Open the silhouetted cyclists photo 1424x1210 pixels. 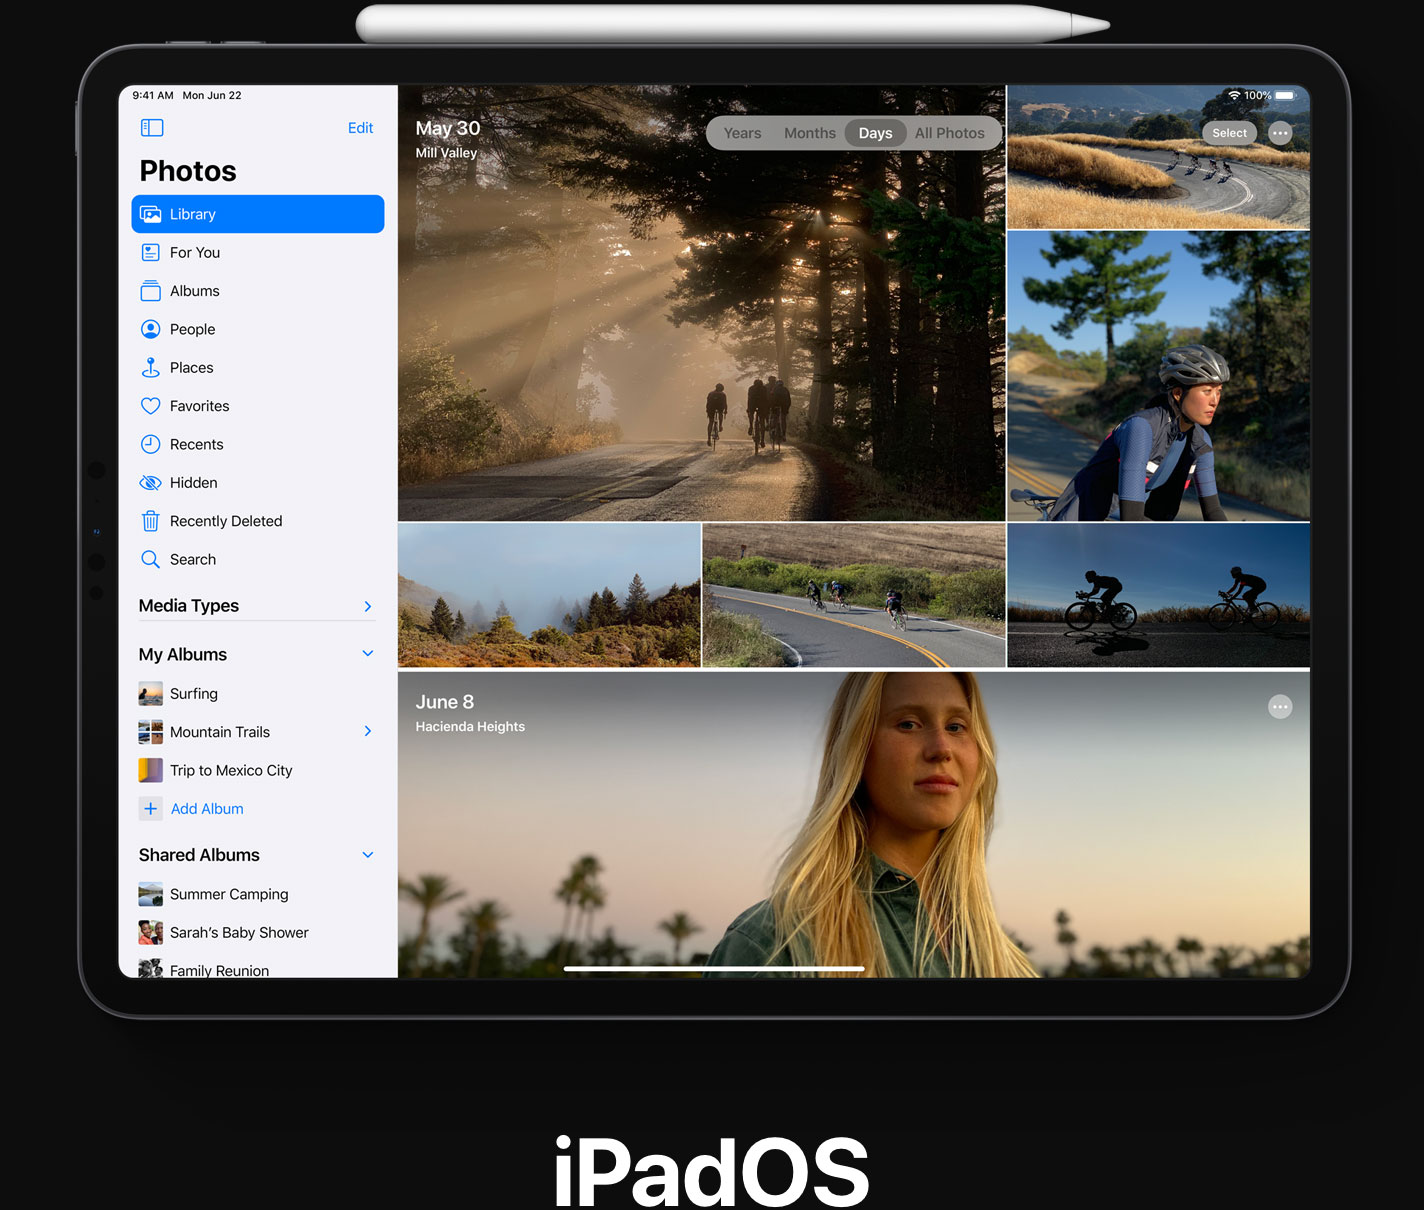1159,595
